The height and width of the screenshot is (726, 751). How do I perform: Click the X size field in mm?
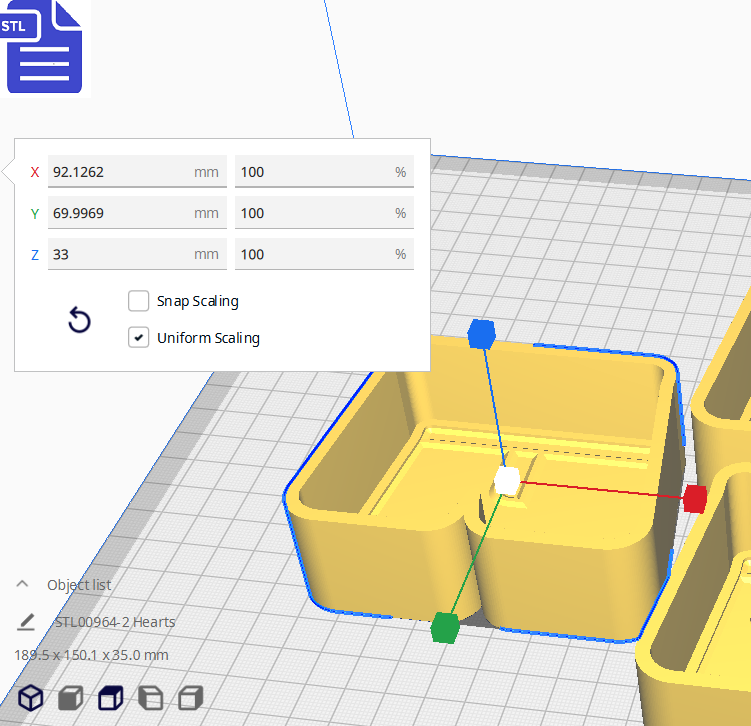pos(120,172)
